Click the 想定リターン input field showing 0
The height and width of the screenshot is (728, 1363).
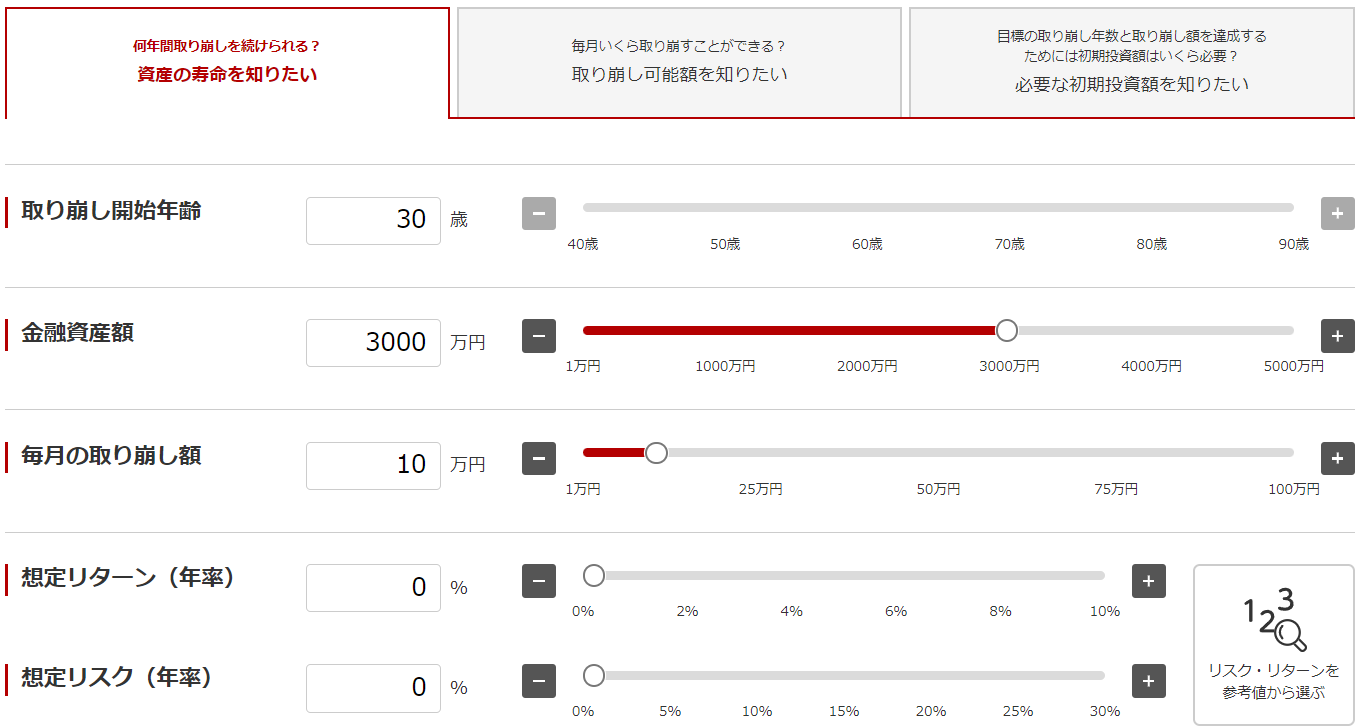373,588
